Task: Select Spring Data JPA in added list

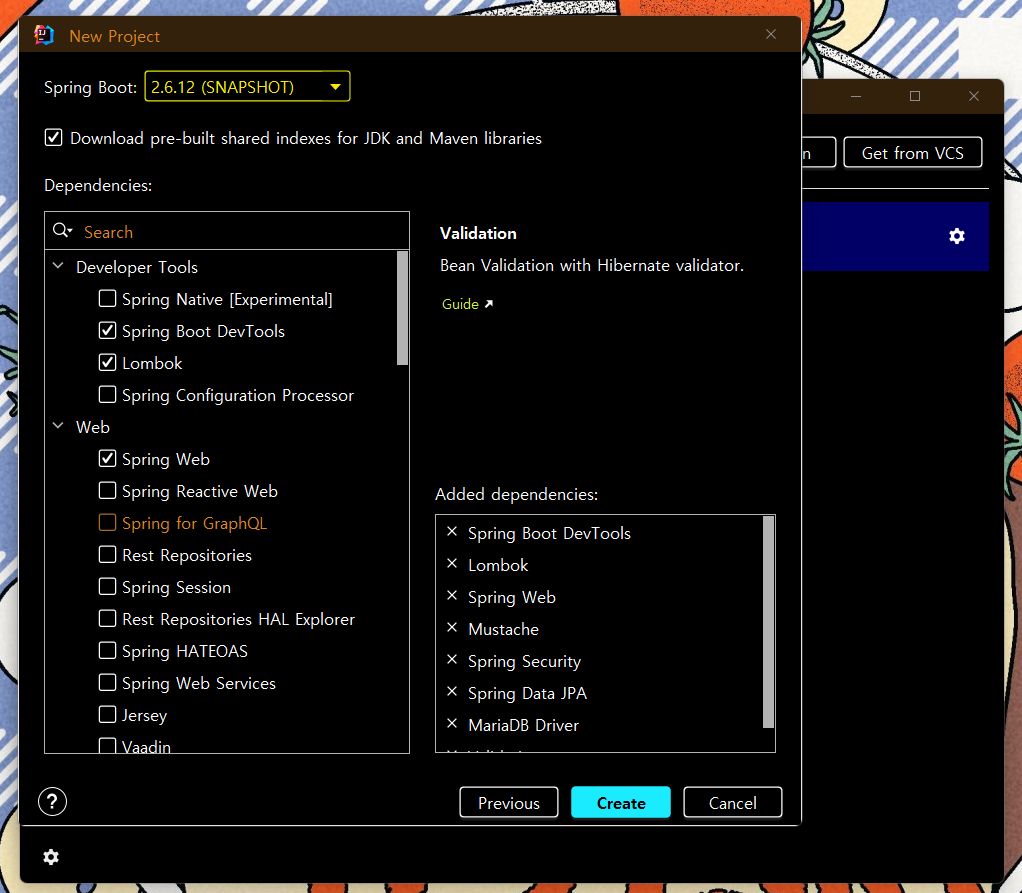Action: [x=527, y=693]
